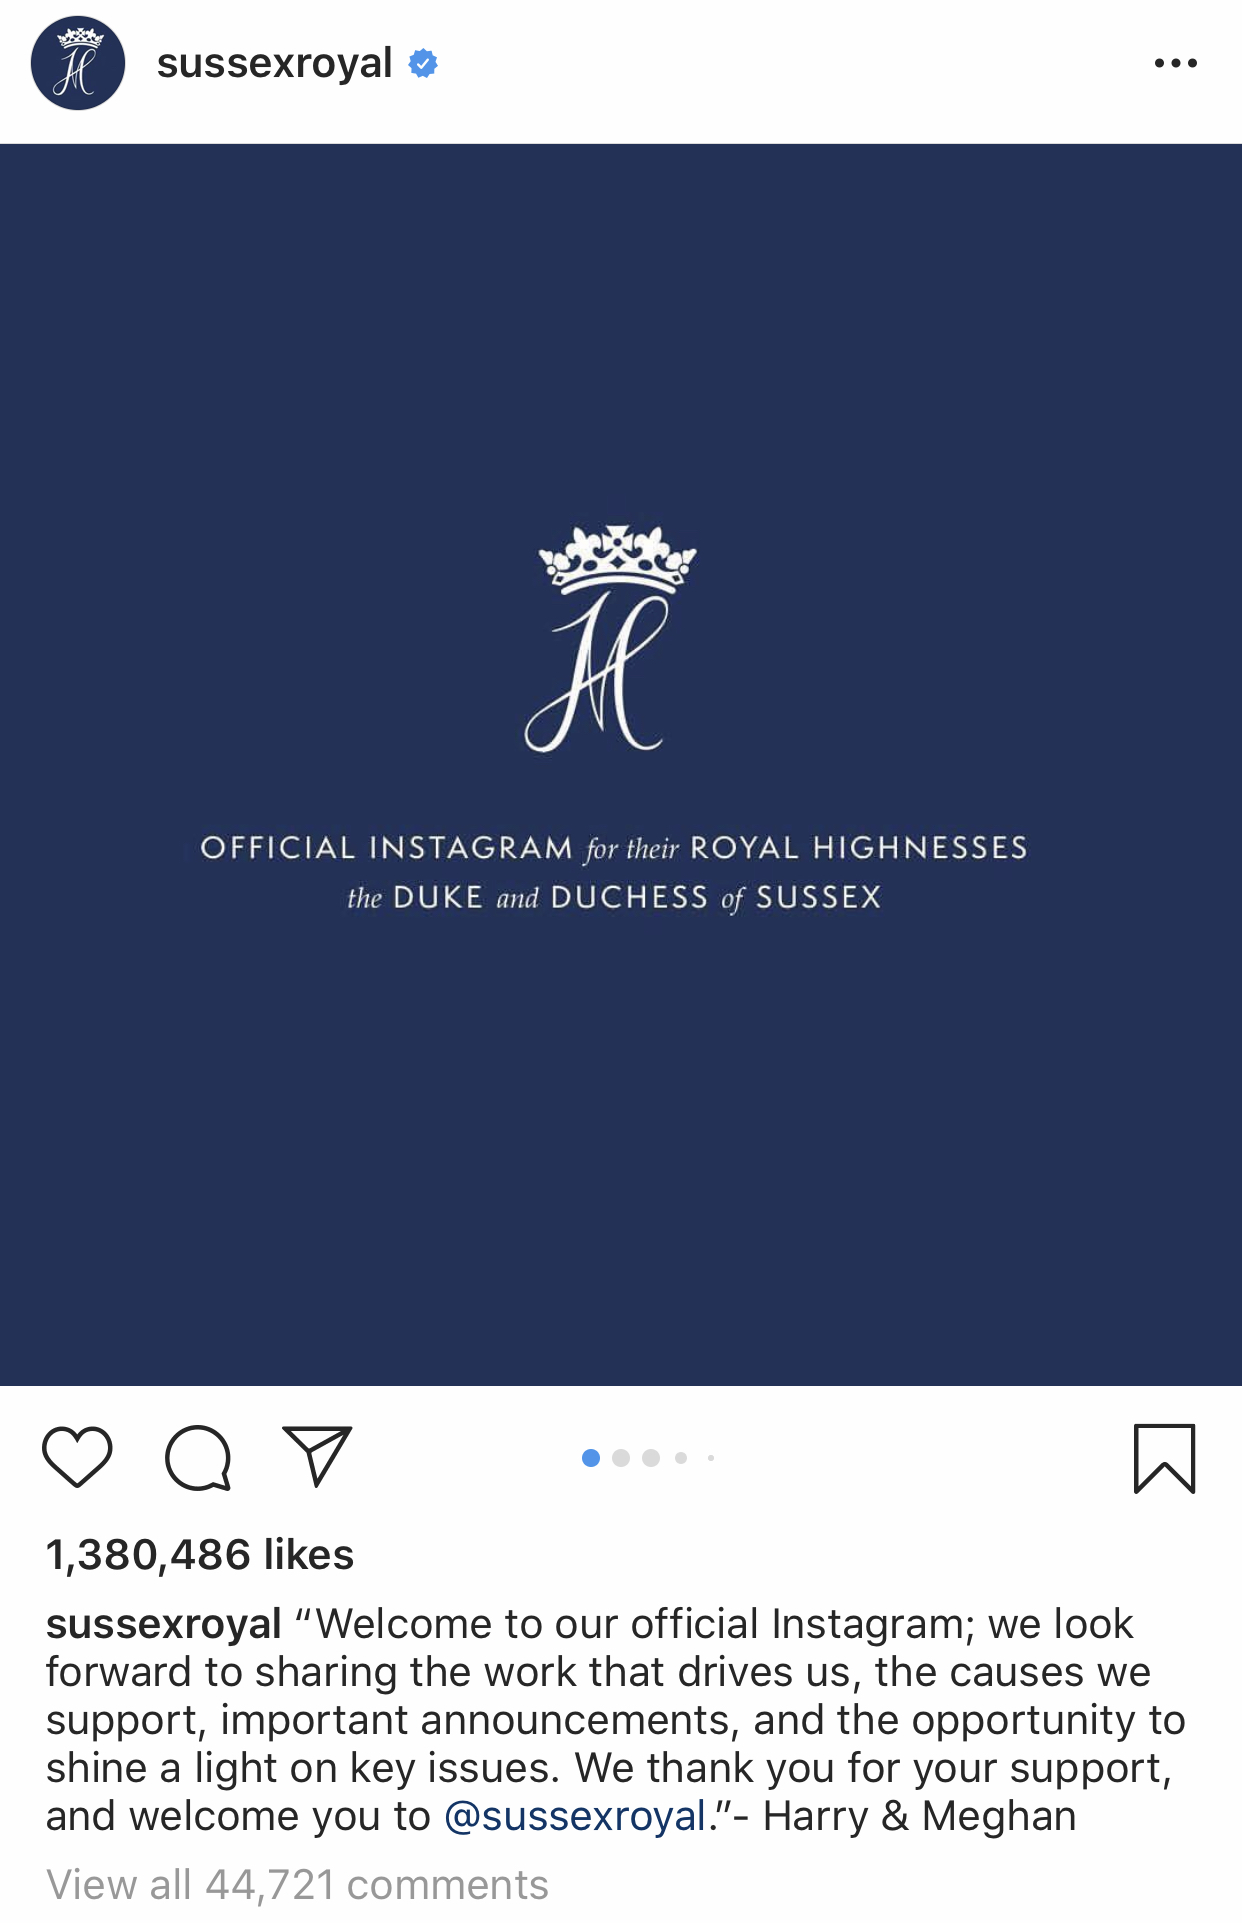Jump to the tiny fifth carousel dot
Image resolution: width=1242 pixels, height=1923 pixels.
coord(711,1458)
